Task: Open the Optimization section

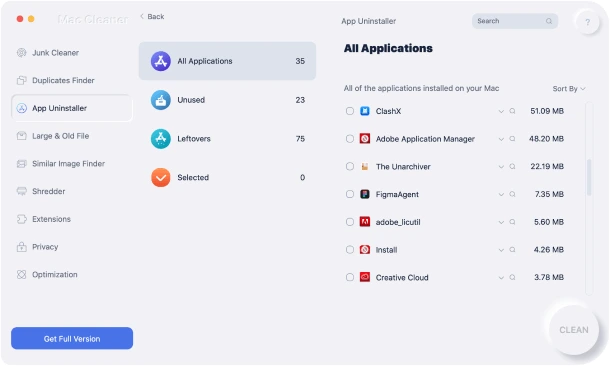Action: 54,275
